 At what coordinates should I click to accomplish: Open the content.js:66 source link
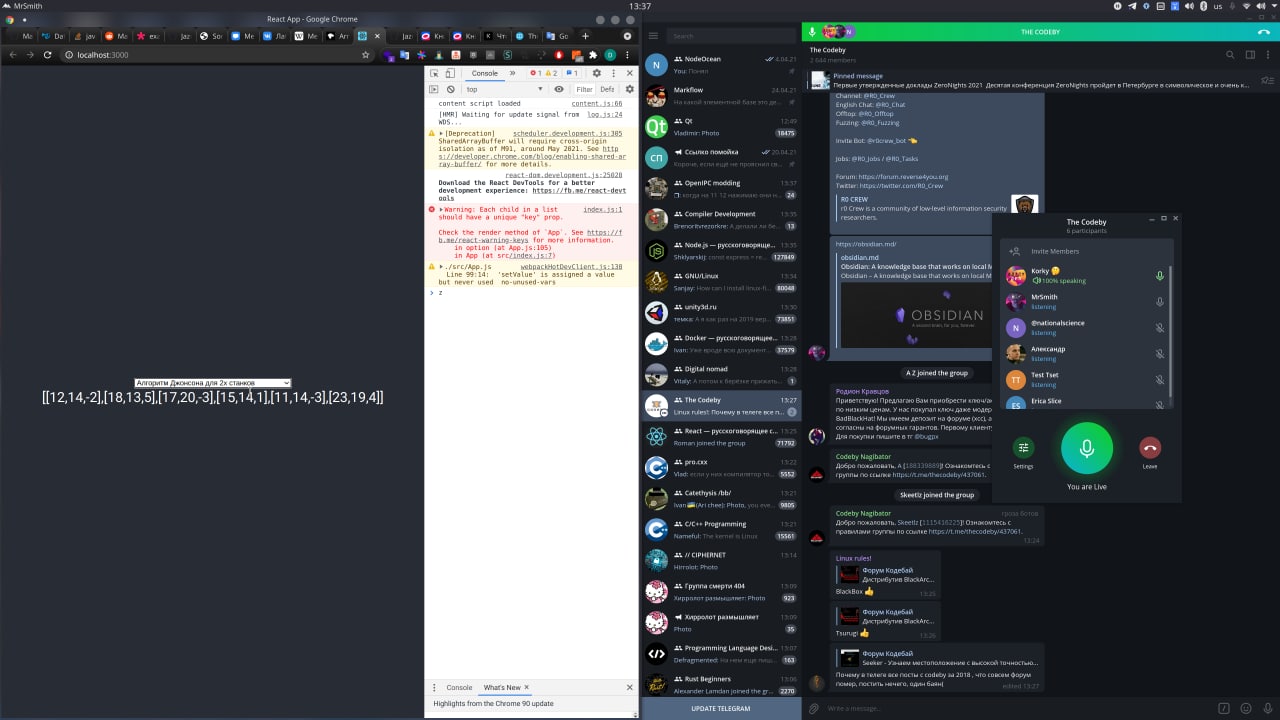pyautogui.click(x=596, y=104)
